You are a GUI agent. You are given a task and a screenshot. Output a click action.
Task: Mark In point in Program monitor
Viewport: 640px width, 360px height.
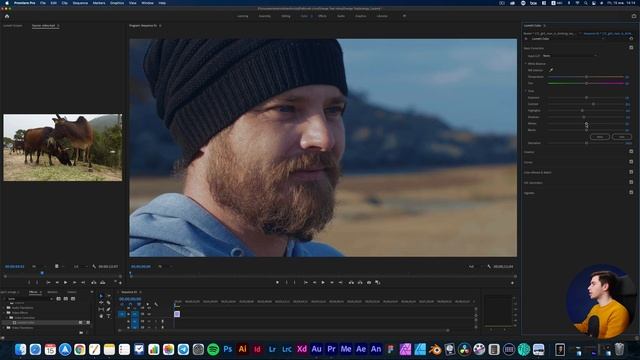(287, 282)
